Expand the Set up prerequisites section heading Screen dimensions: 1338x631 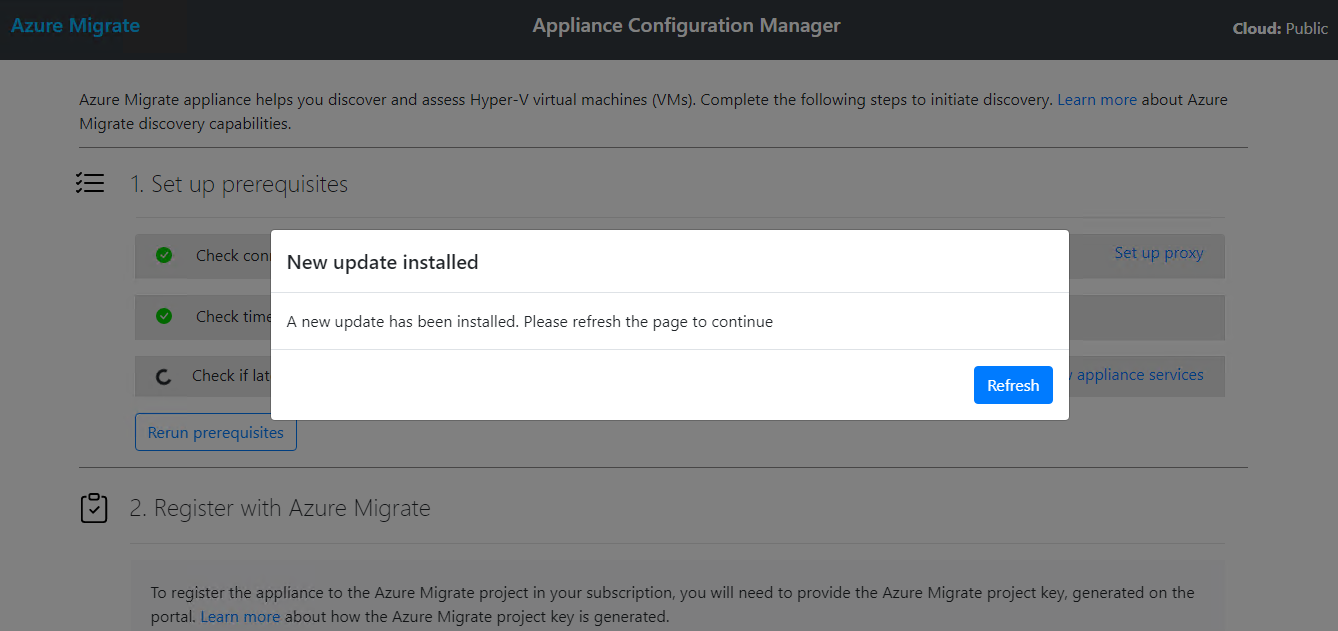pyautogui.click(x=239, y=184)
